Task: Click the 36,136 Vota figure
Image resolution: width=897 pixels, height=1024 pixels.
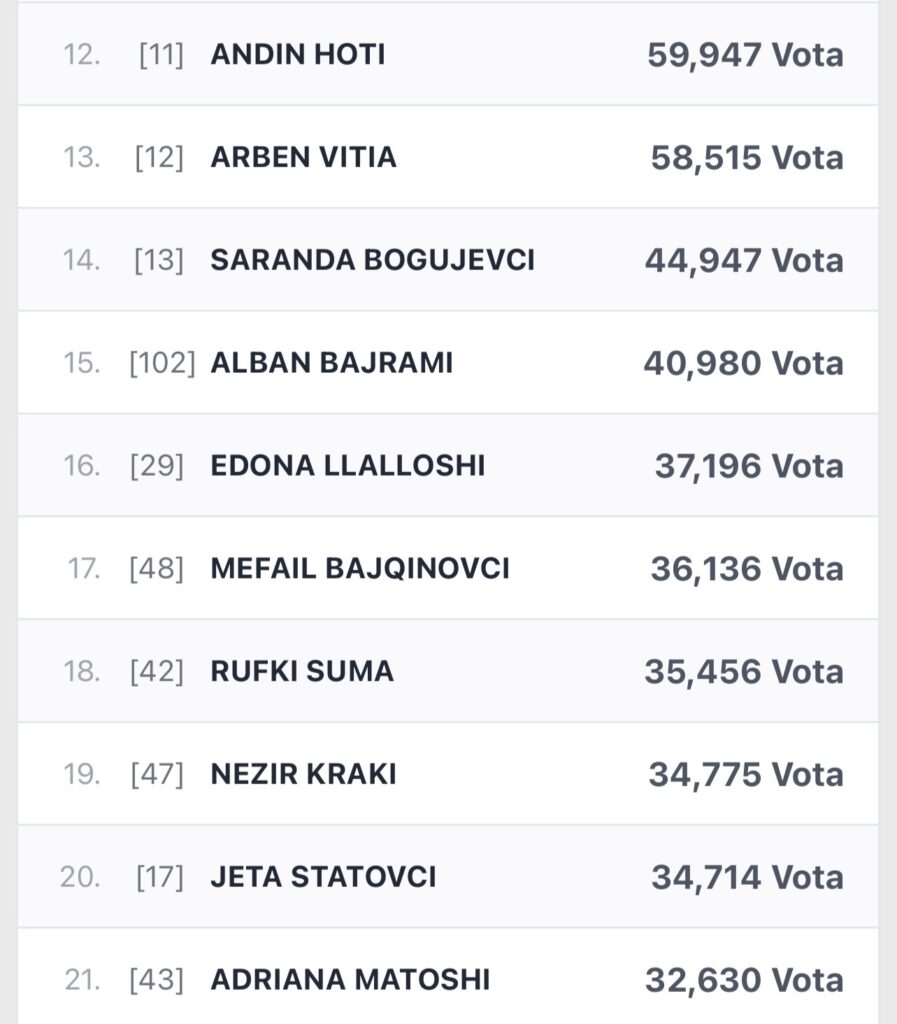Action: pos(747,569)
